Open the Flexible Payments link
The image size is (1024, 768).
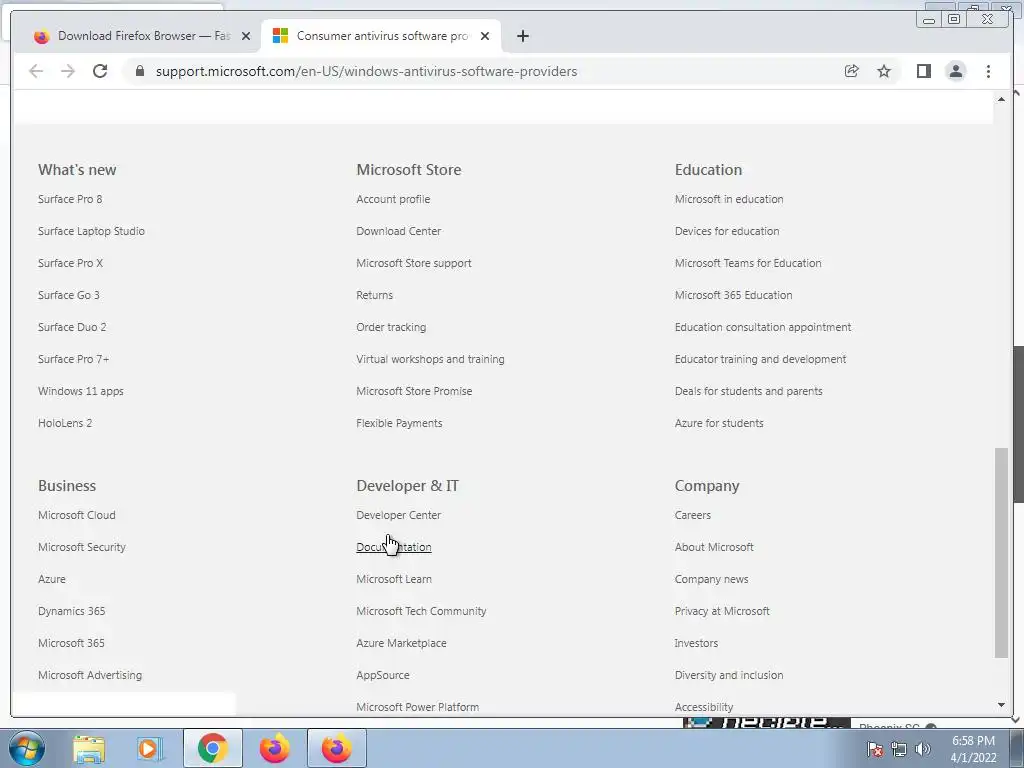(399, 423)
